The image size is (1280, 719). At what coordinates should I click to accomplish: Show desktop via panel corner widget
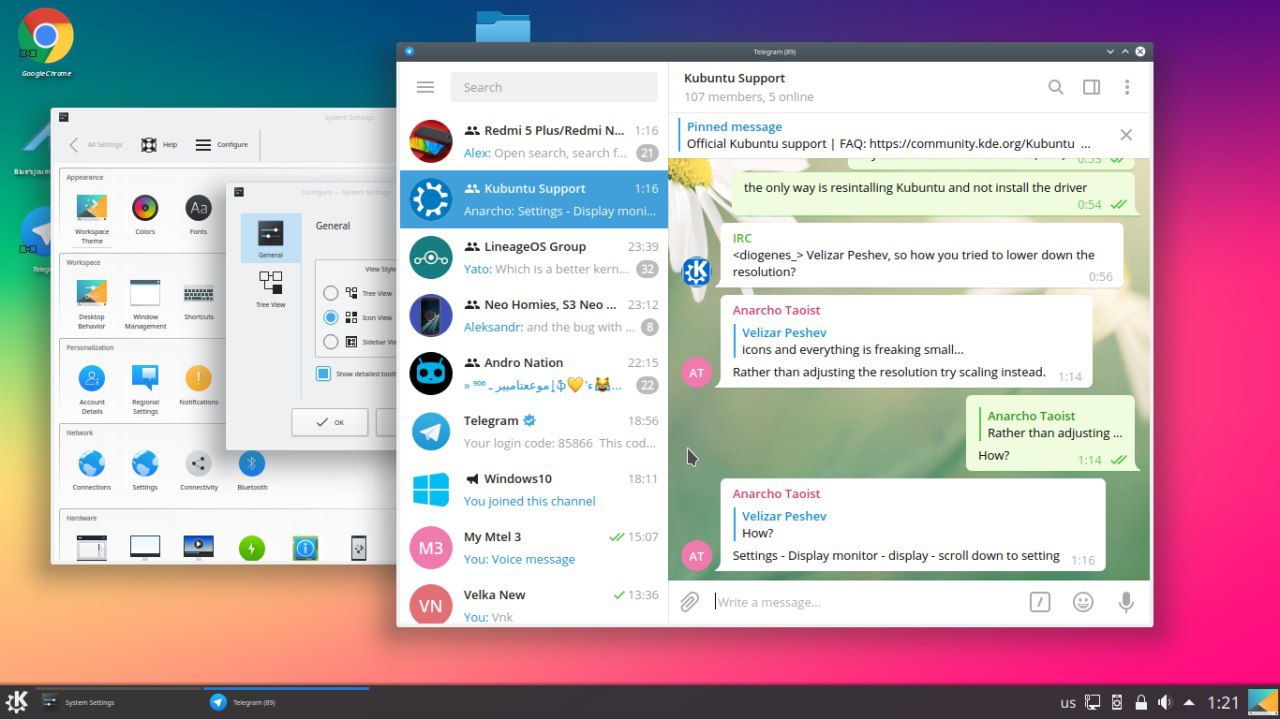point(1263,702)
